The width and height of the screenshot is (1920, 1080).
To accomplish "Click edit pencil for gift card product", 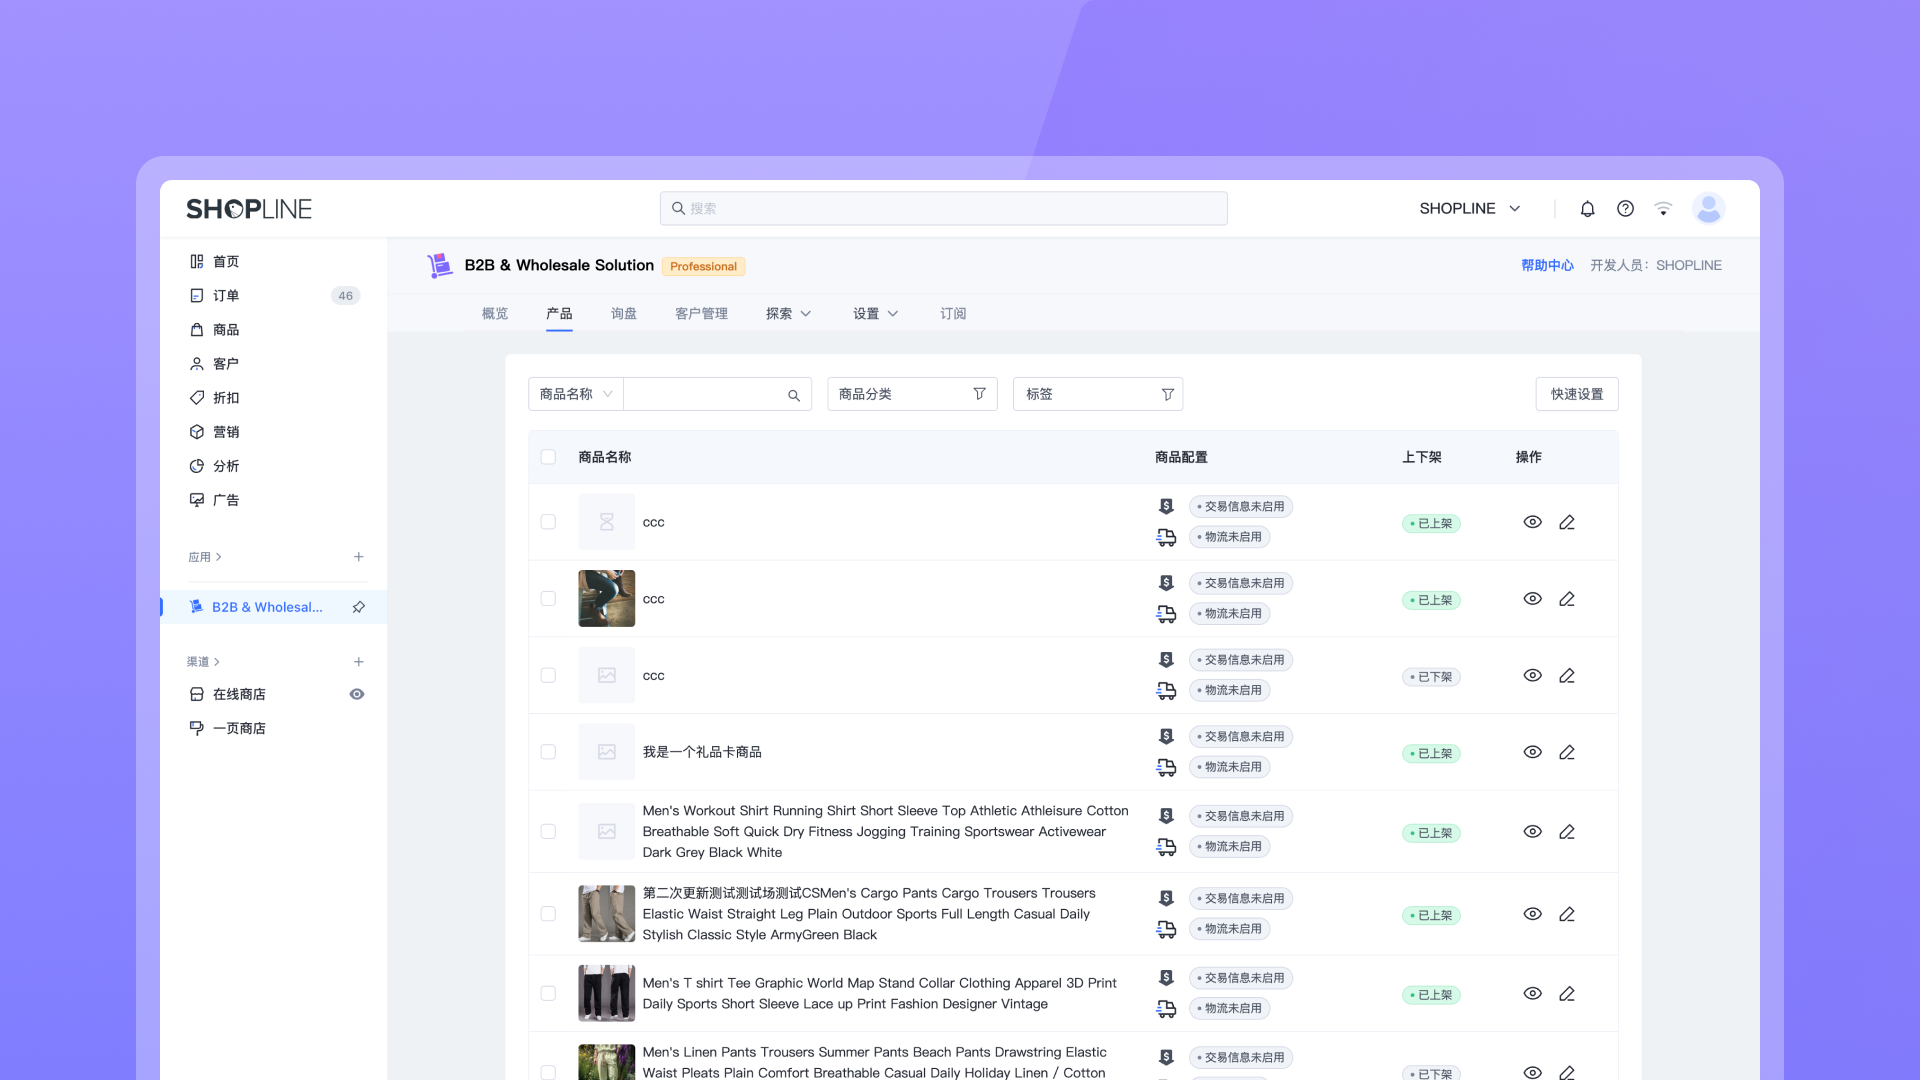I will pos(1567,752).
